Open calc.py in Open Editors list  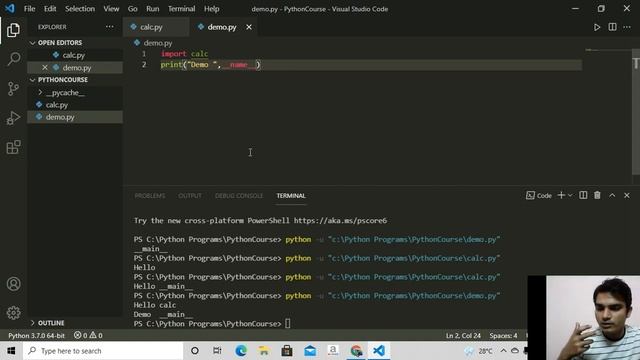pyautogui.click(x=75, y=55)
